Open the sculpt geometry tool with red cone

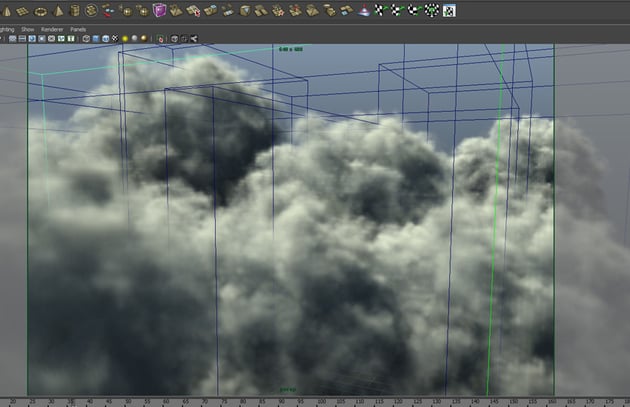[x=363, y=10]
